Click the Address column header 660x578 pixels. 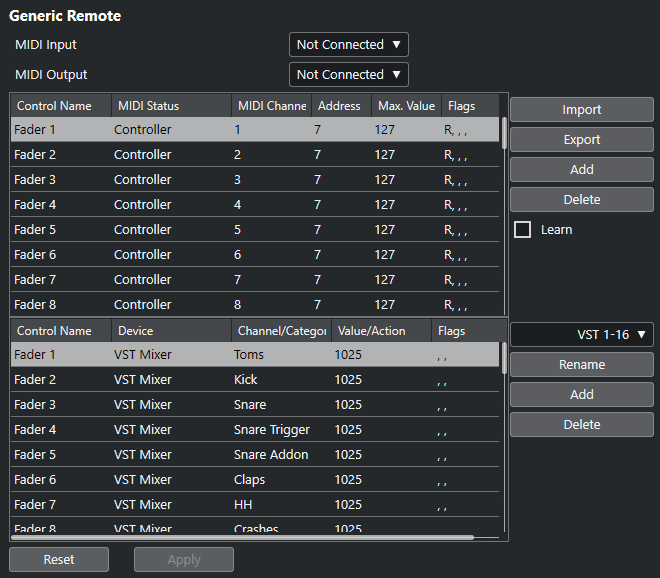coord(341,106)
